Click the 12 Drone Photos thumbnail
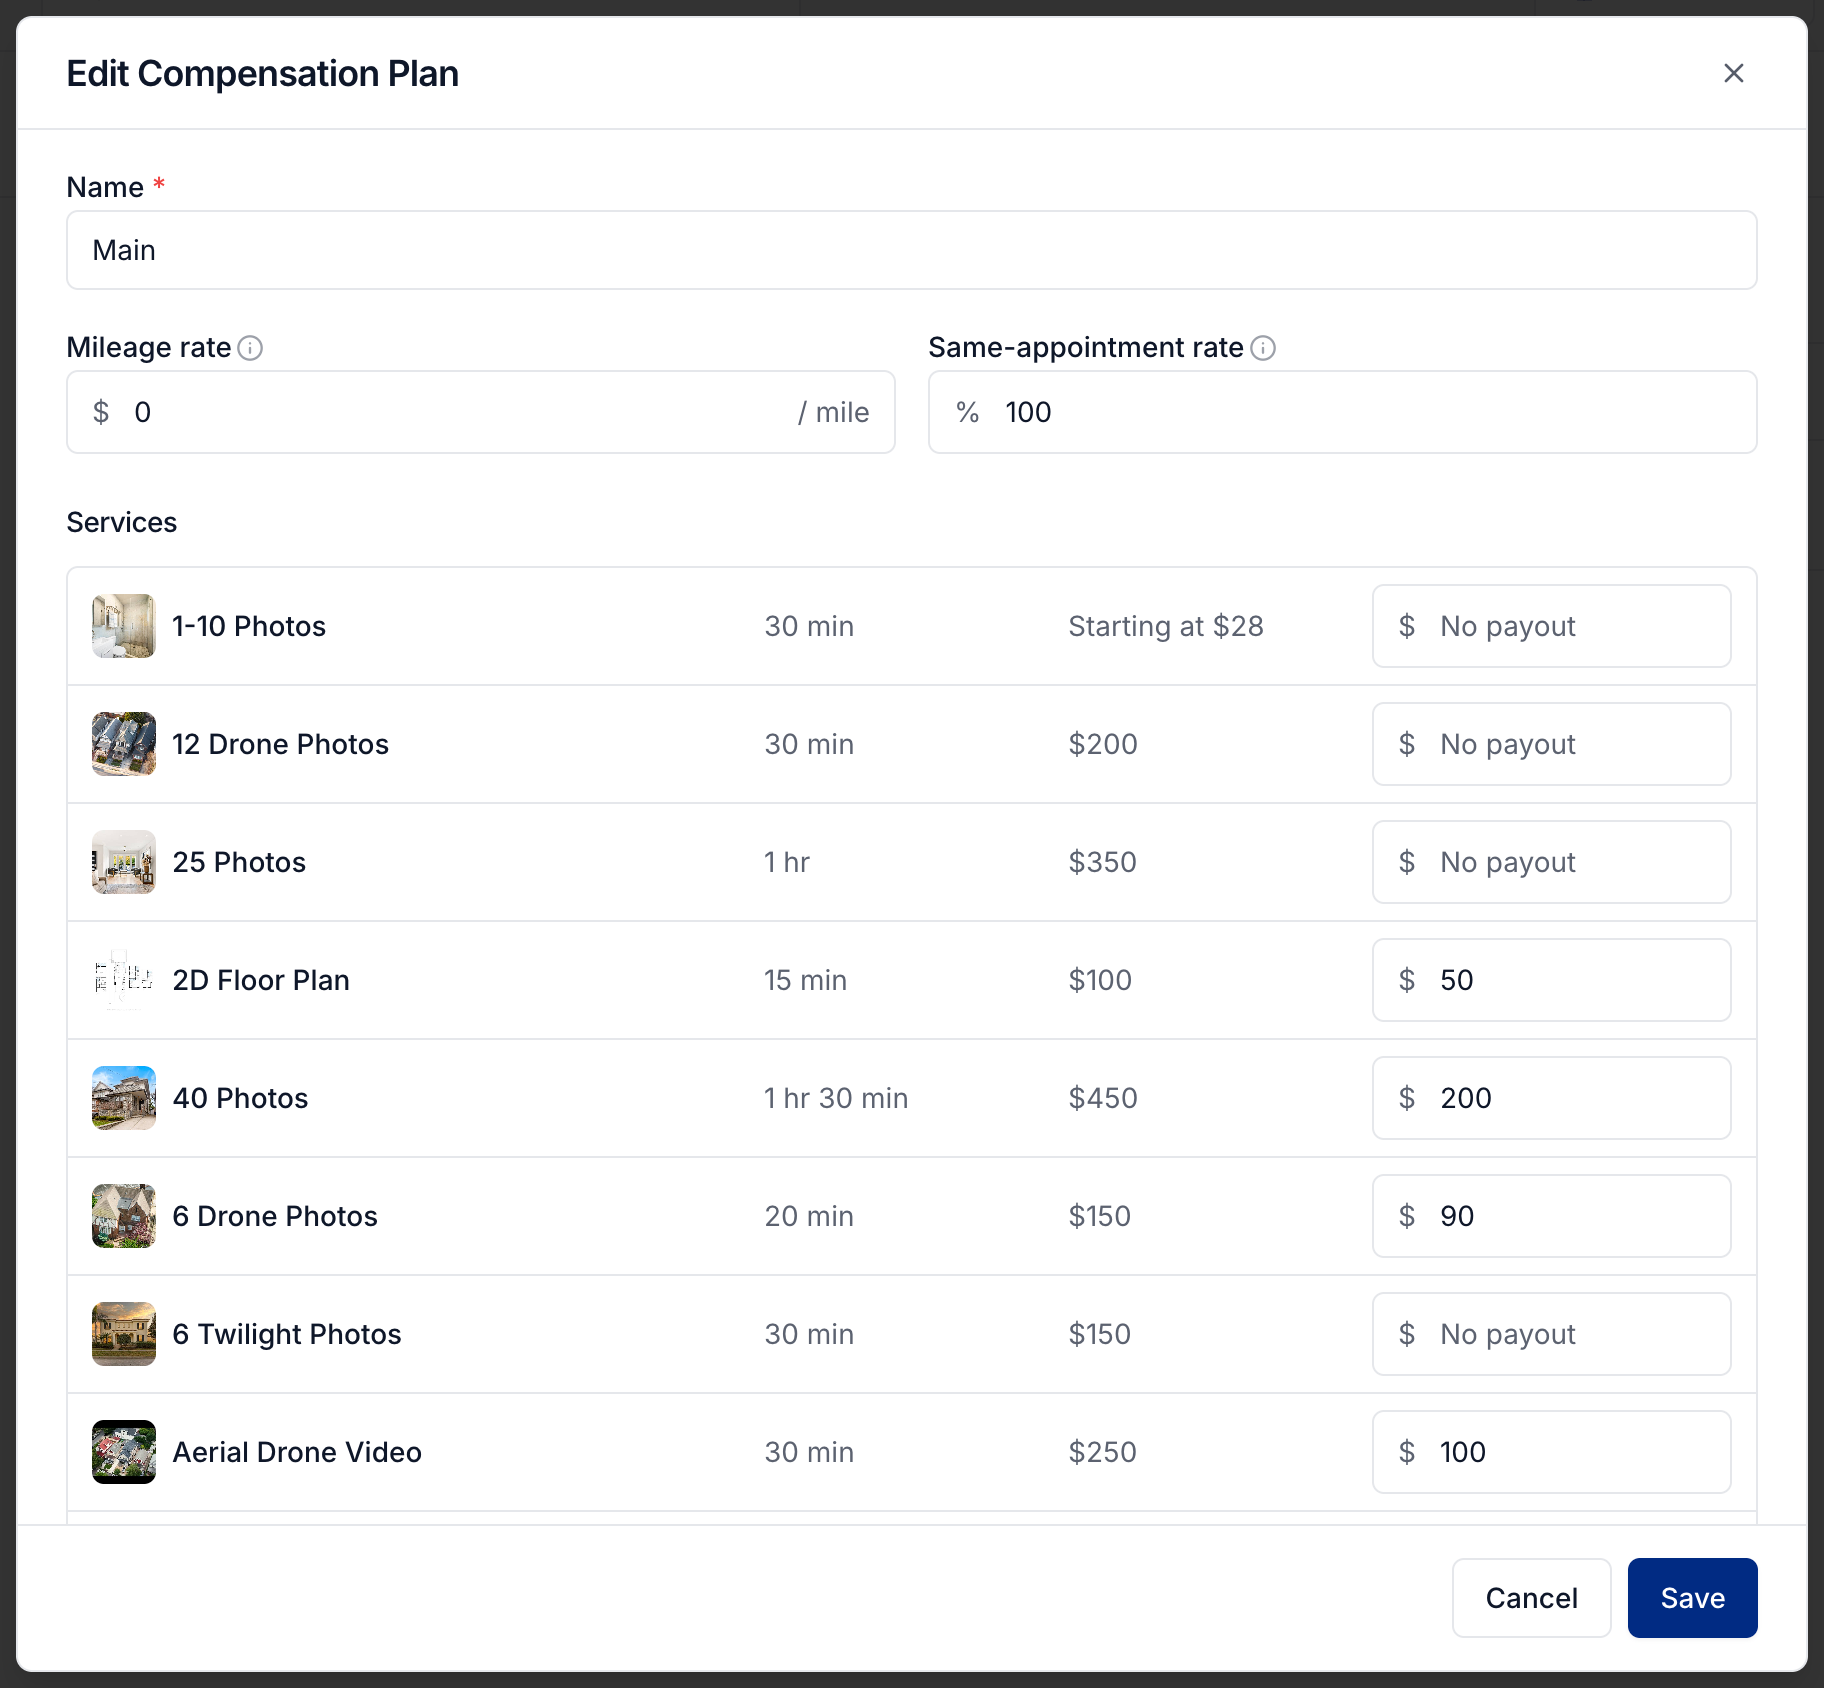Viewport: 1824px width, 1688px height. (x=124, y=744)
